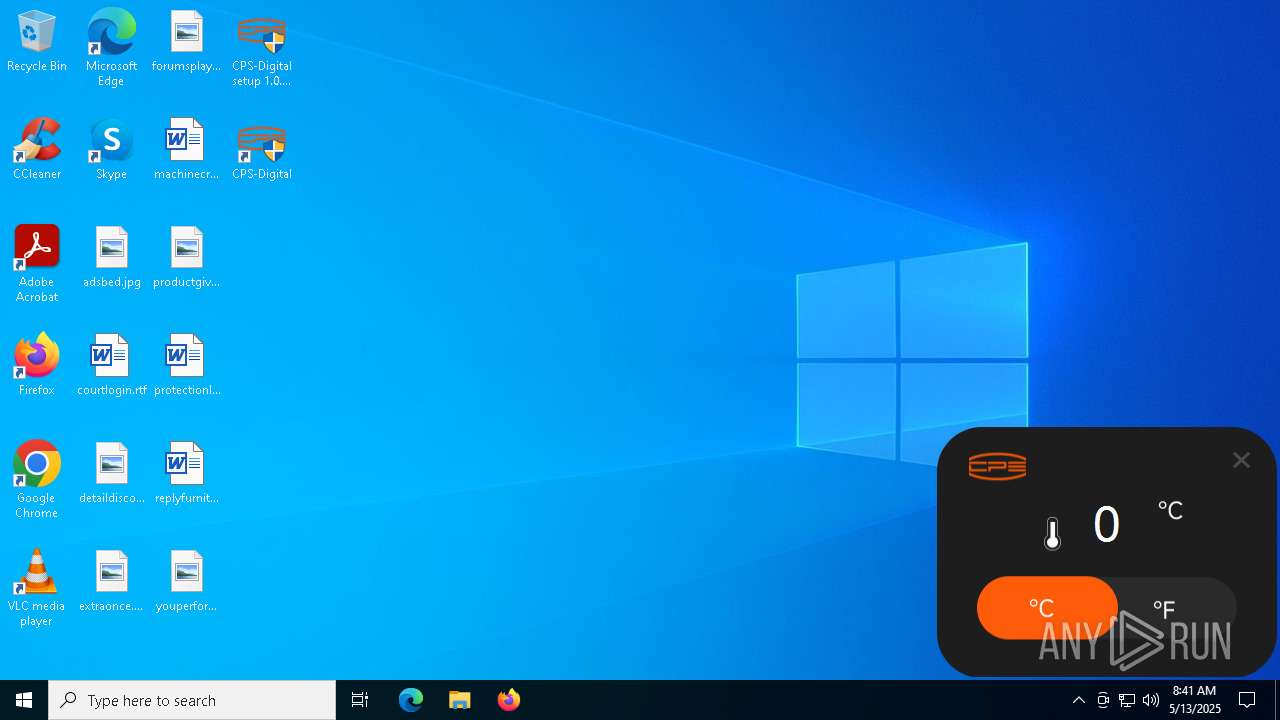Close the CPS temperature widget
Image resolution: width=1280 pixels, height=720 pixels.
click(x=1241, y=460)
